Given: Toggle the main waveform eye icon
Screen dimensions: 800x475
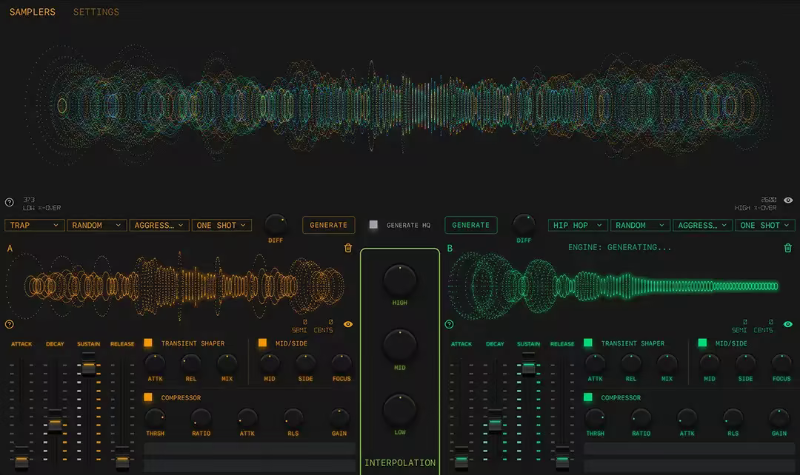Looking at the screenshot, I should click(x=788, y=200).
